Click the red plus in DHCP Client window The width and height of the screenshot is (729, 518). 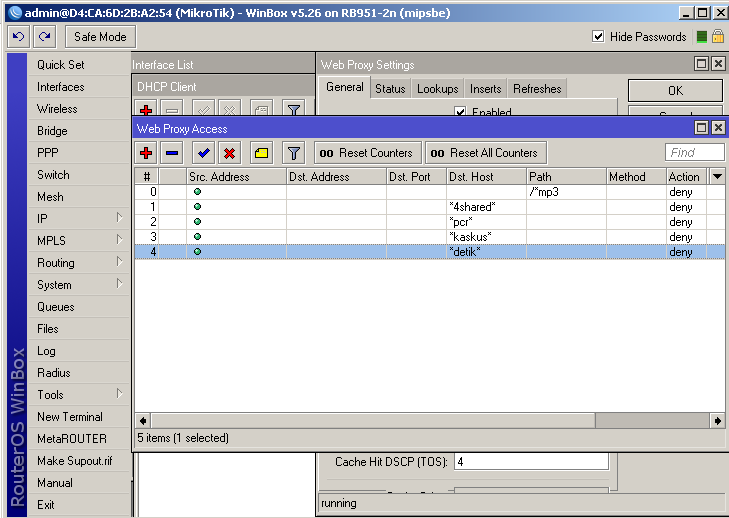coord(146,109)
